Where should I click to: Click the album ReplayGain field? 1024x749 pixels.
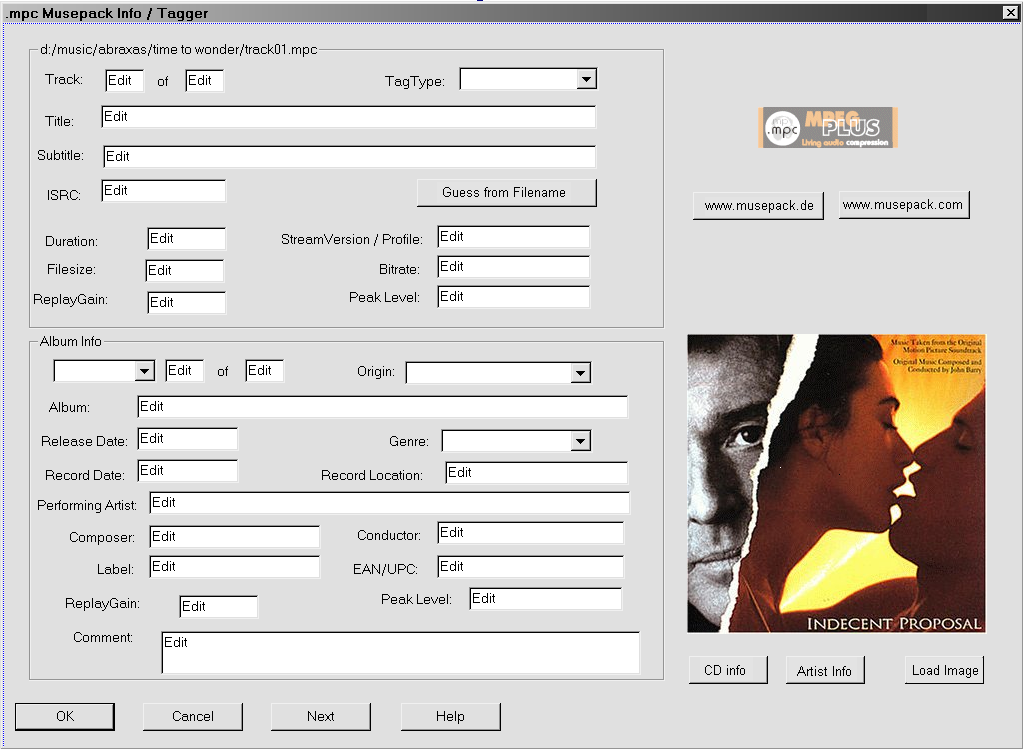219,607
